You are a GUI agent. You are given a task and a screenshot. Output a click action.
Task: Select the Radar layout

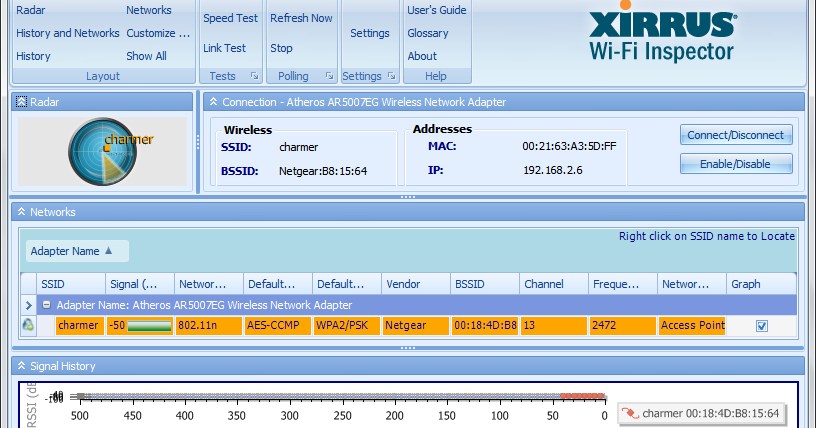coord(31,10)
